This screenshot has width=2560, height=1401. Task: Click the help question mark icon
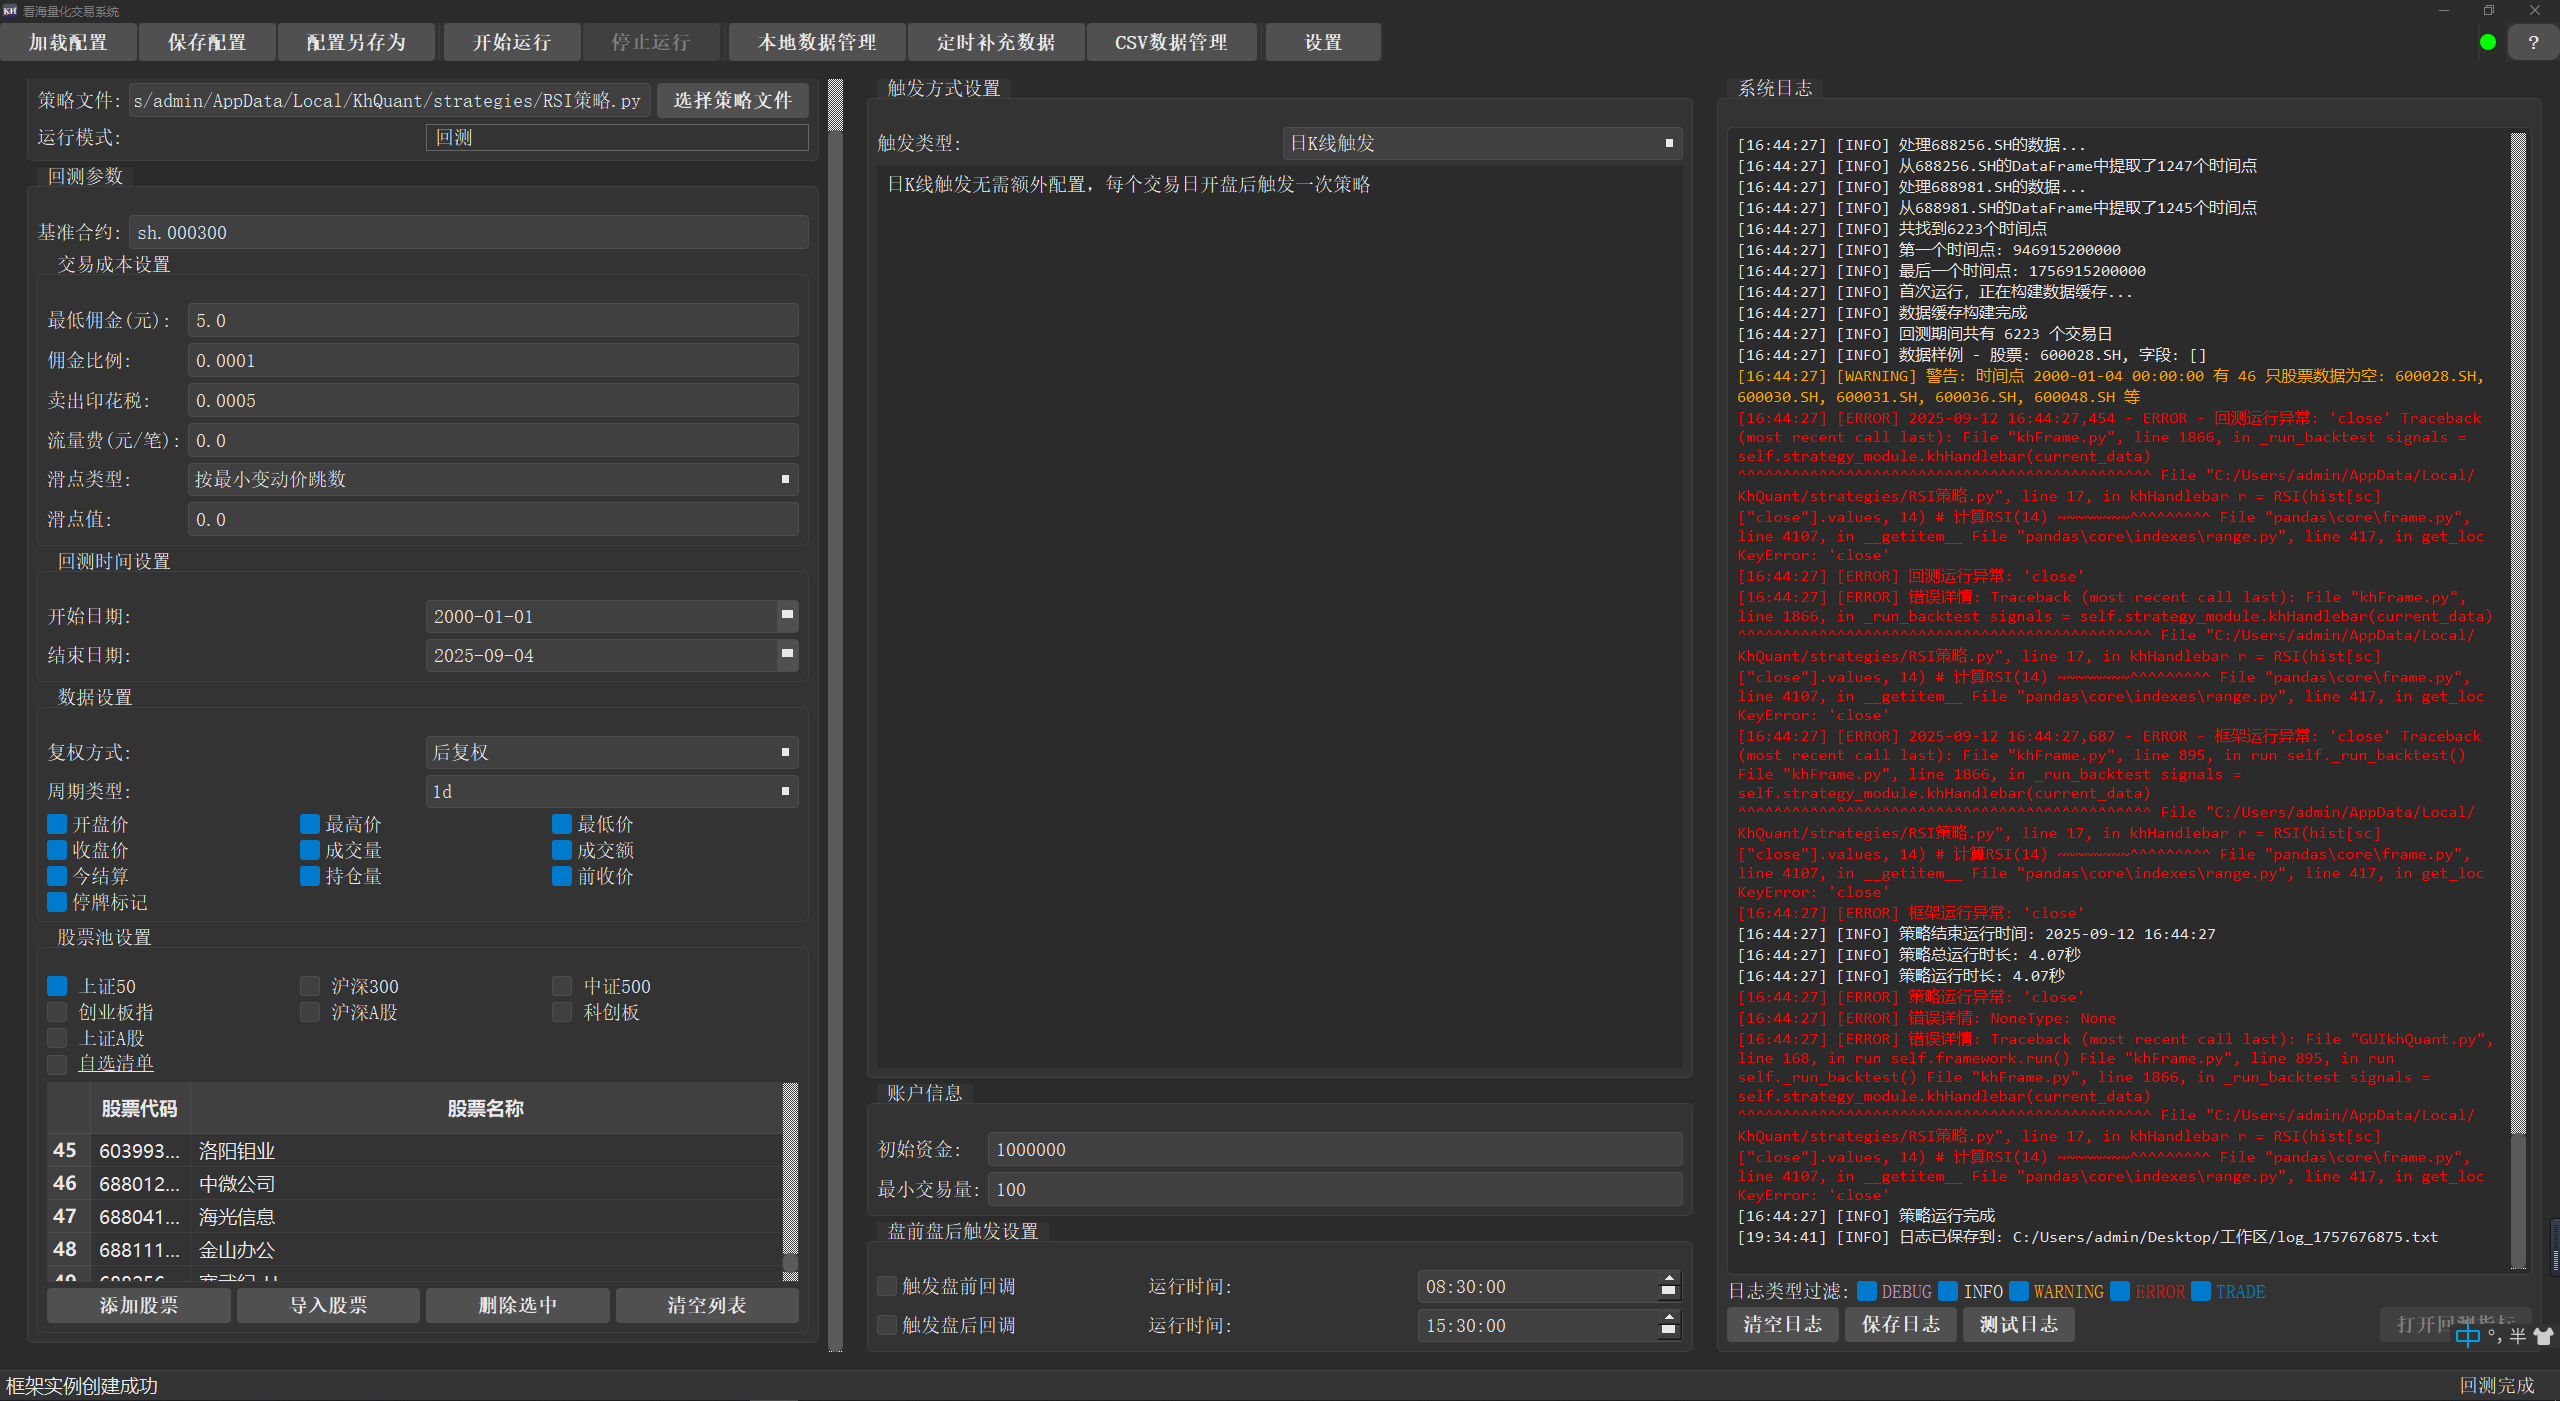2532,42
